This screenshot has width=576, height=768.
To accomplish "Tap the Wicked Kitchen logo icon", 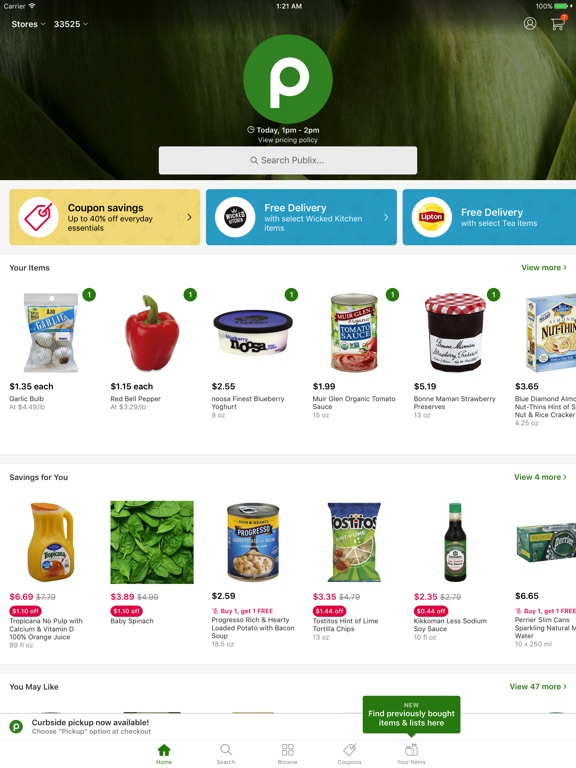I will [235, 217].
